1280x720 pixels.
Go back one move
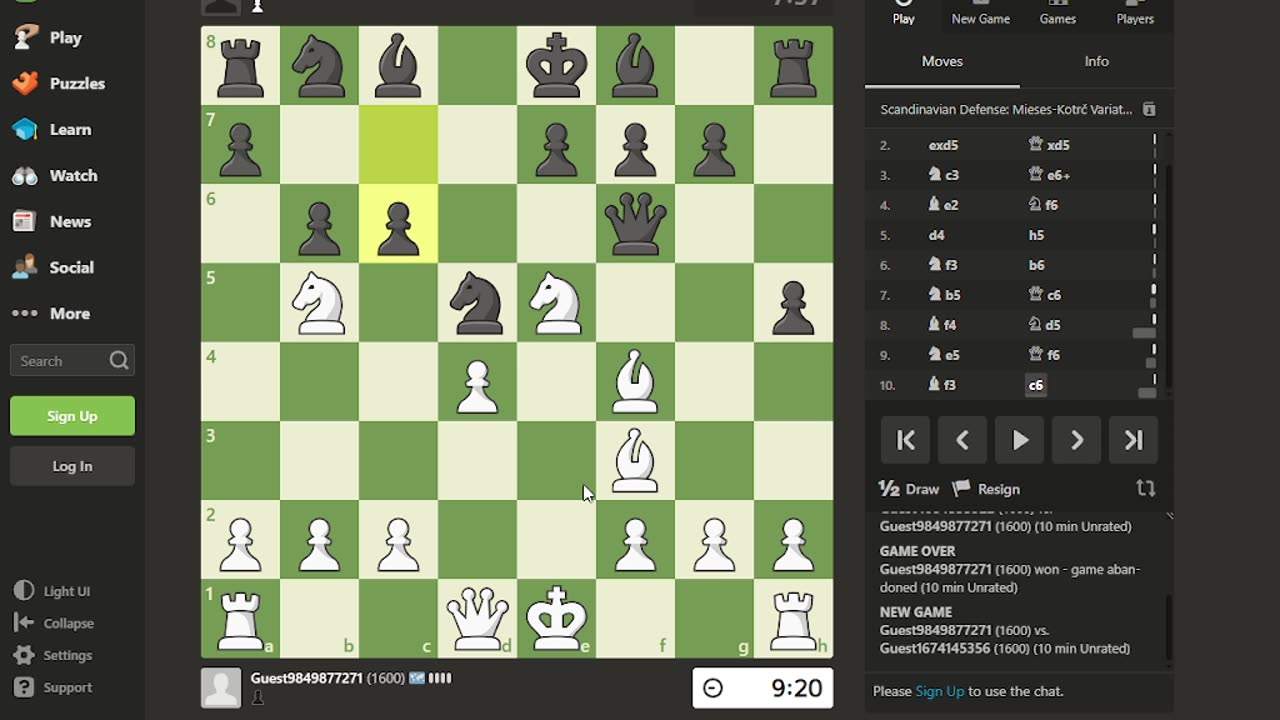(963, 440)
